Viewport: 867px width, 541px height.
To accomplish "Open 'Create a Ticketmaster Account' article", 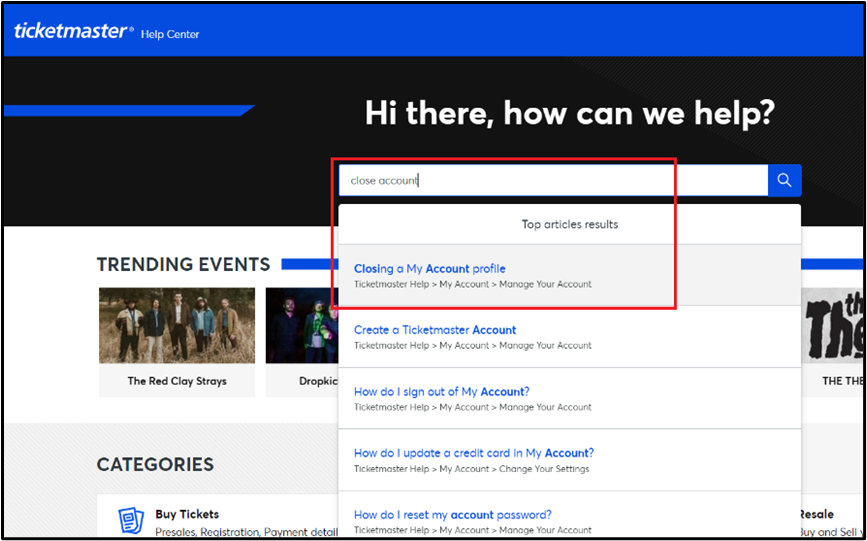I will coord(435,330).
